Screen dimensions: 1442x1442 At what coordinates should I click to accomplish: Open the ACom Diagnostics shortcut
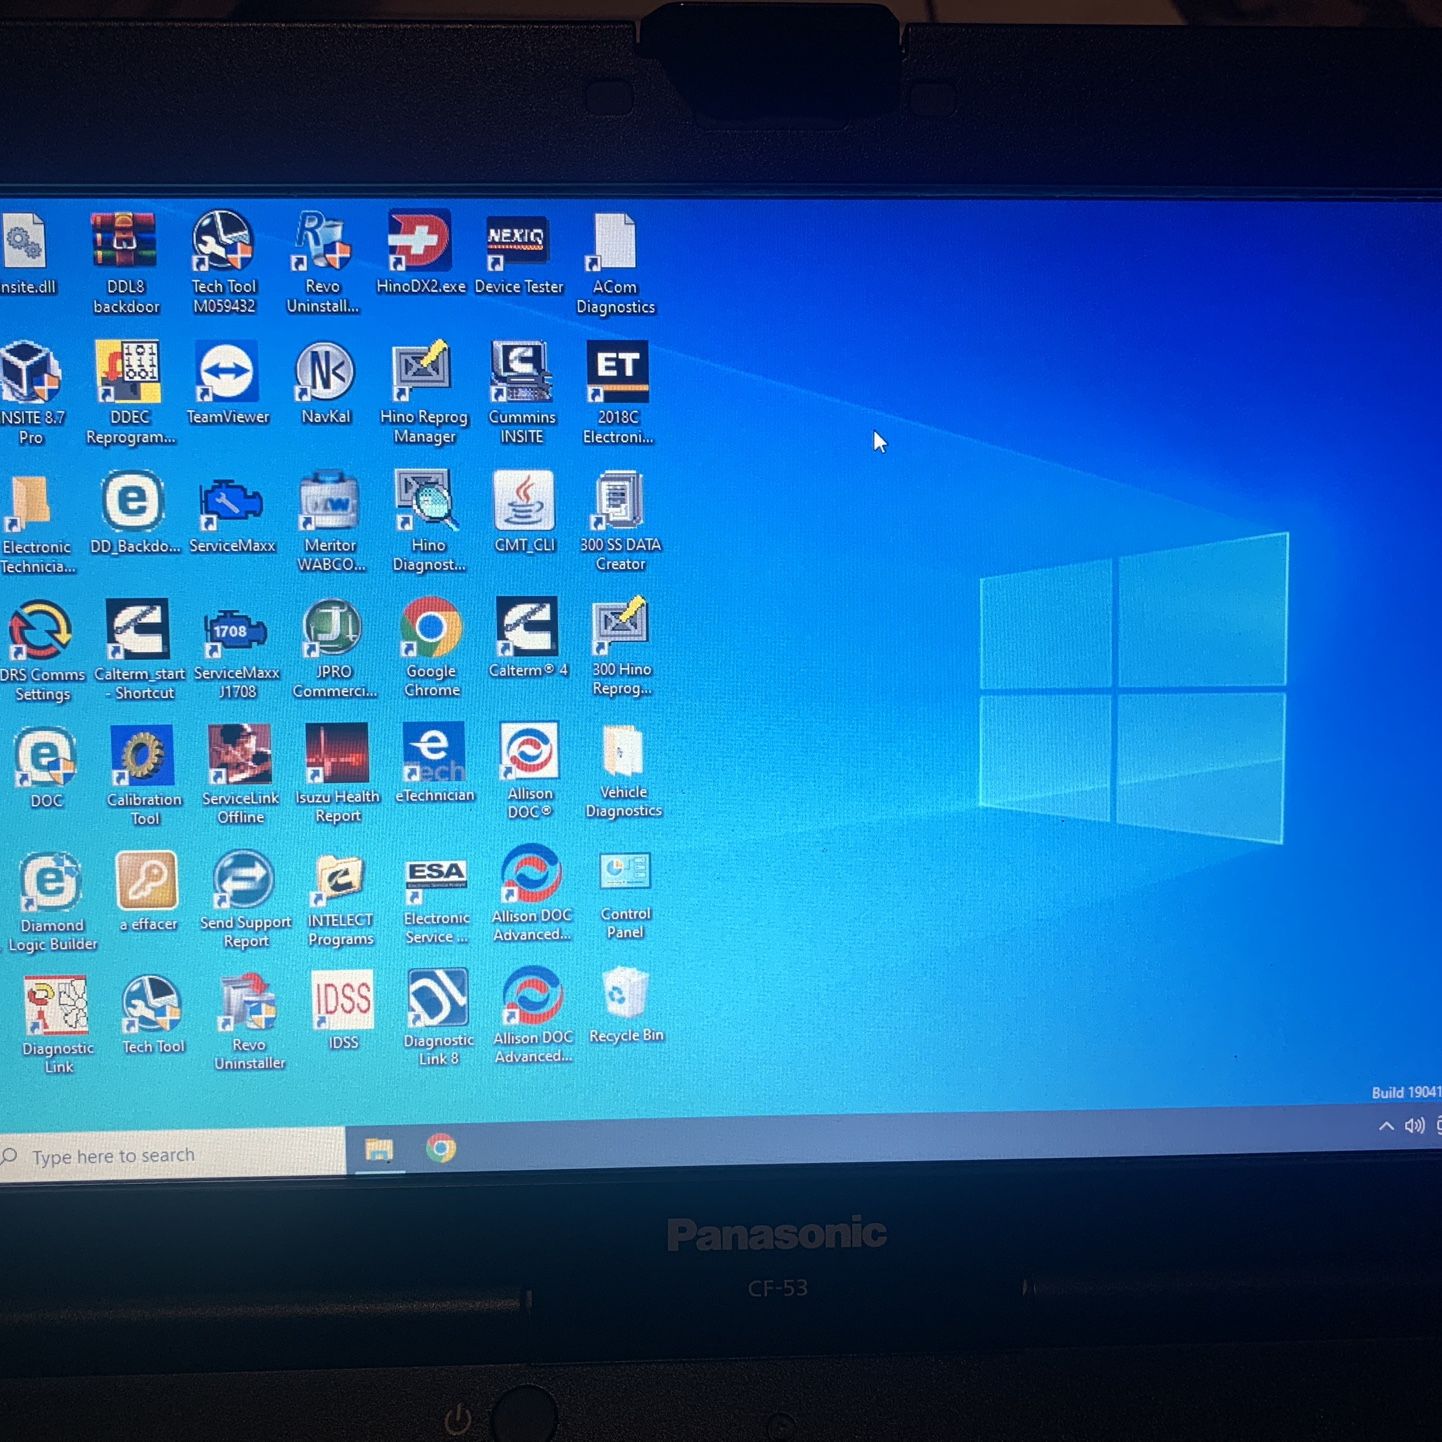coord(613,242)
